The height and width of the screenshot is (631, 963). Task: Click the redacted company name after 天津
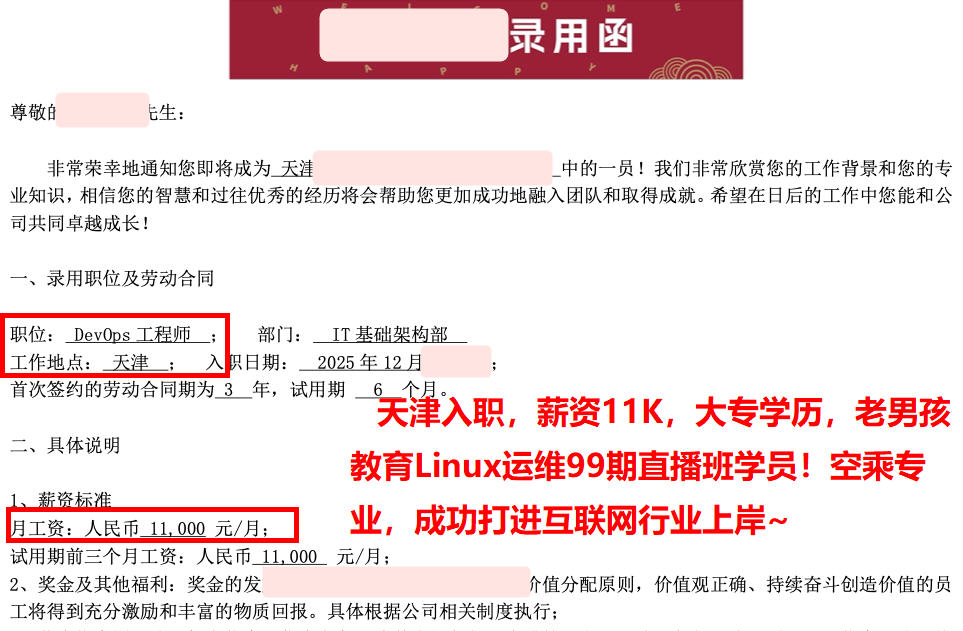tap(433, 167)
